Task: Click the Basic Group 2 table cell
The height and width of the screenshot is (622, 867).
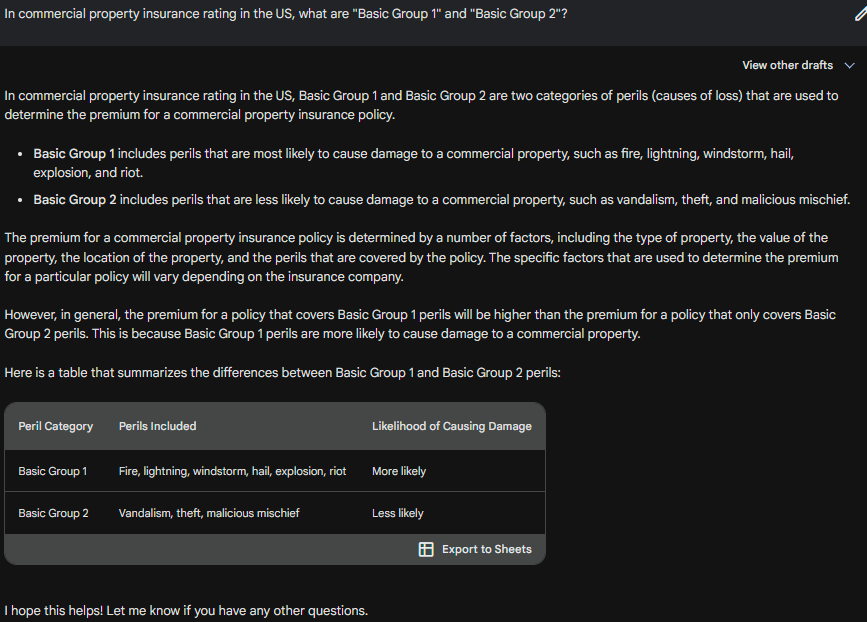Action: click(53, 513)
